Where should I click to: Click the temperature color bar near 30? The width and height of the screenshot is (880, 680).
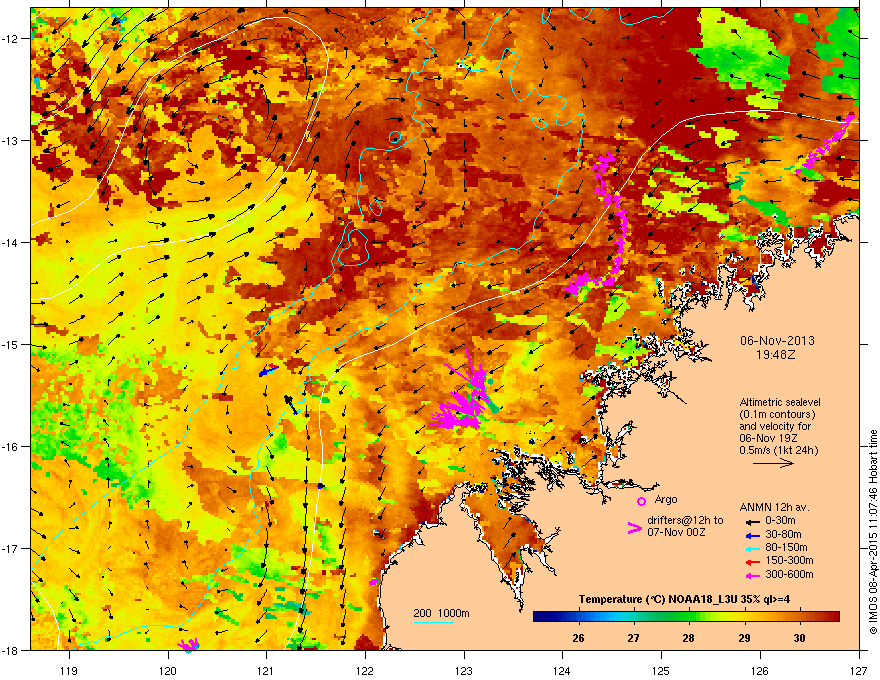(799, 617)
